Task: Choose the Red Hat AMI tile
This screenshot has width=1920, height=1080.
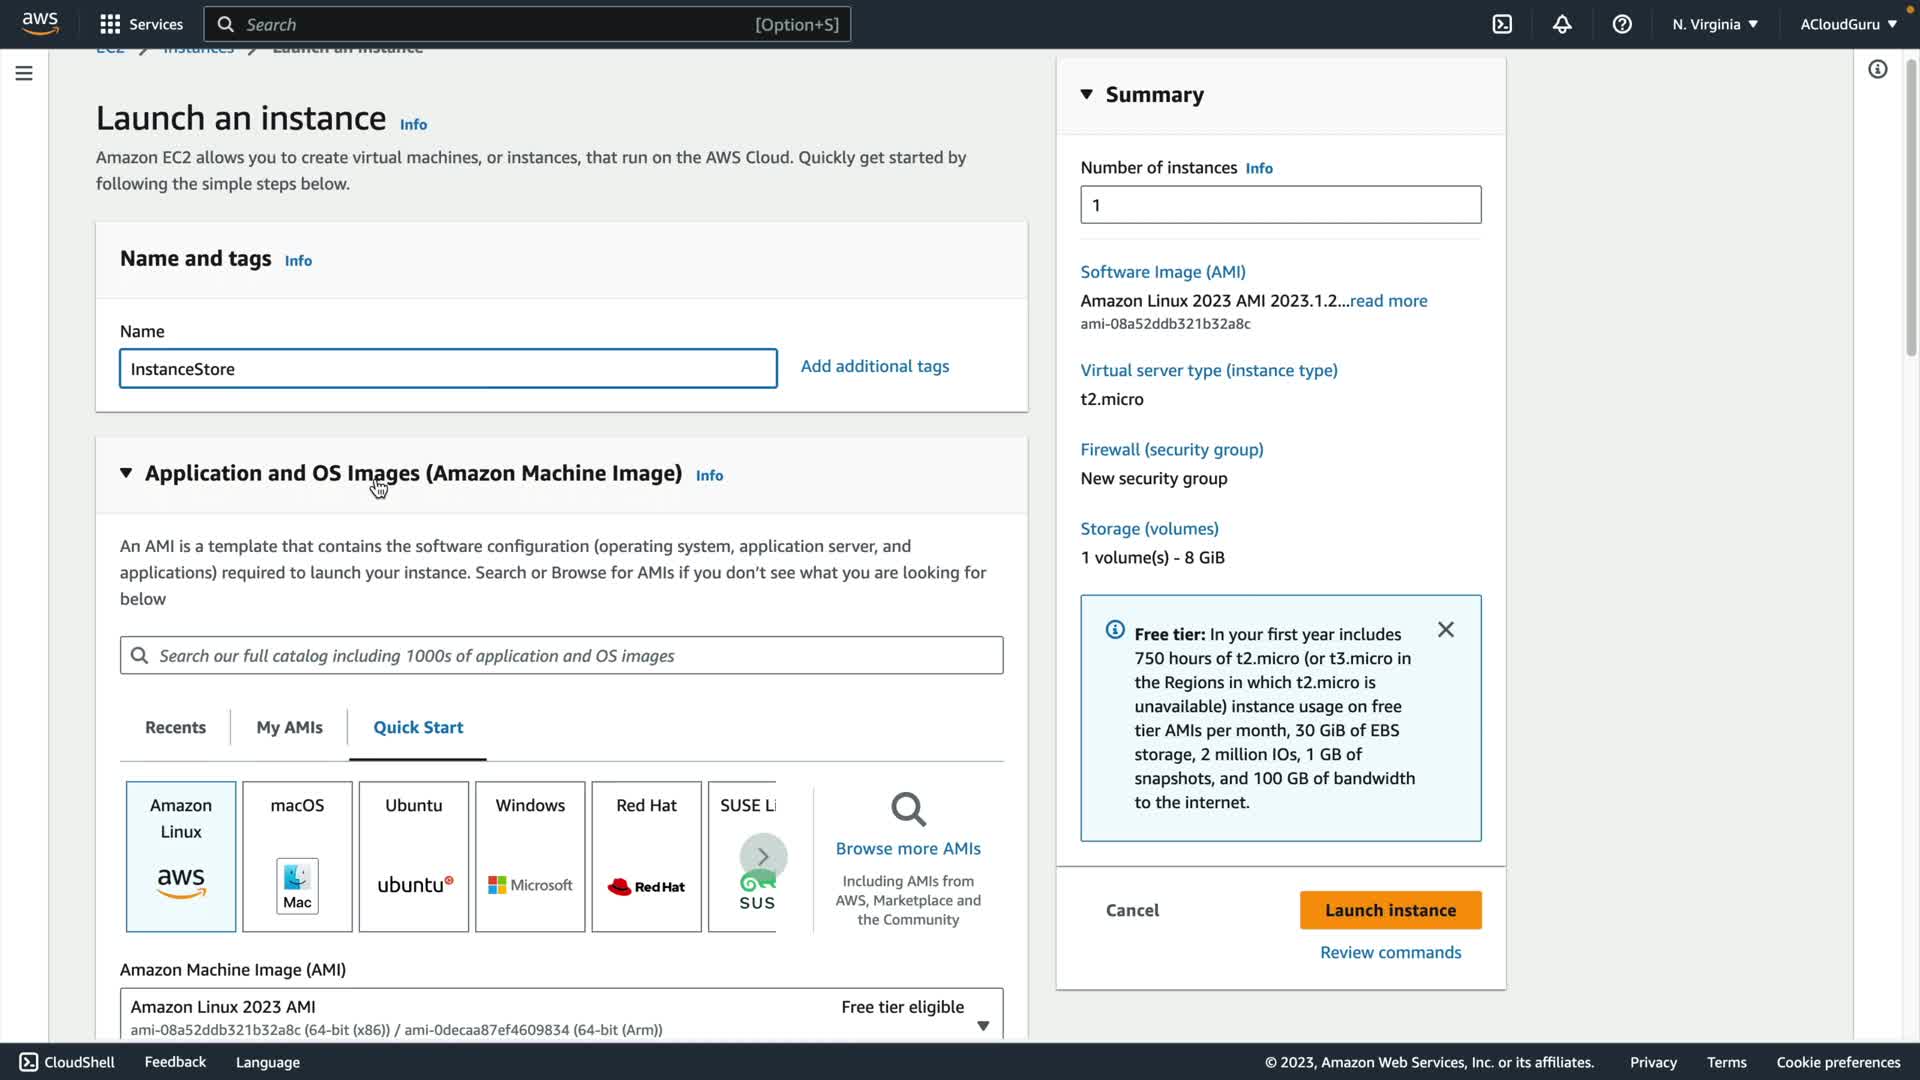Action: tap(646, 856)
